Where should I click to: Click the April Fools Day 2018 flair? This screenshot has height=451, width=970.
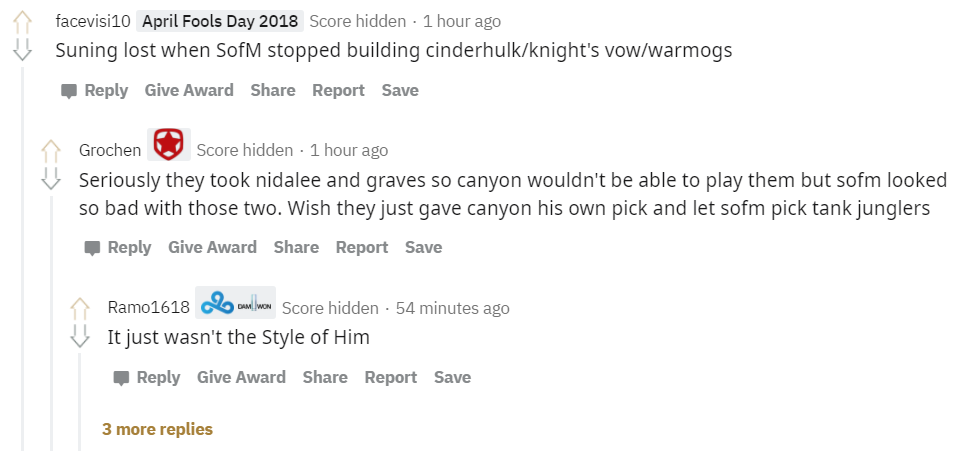[x=219, y=21]
